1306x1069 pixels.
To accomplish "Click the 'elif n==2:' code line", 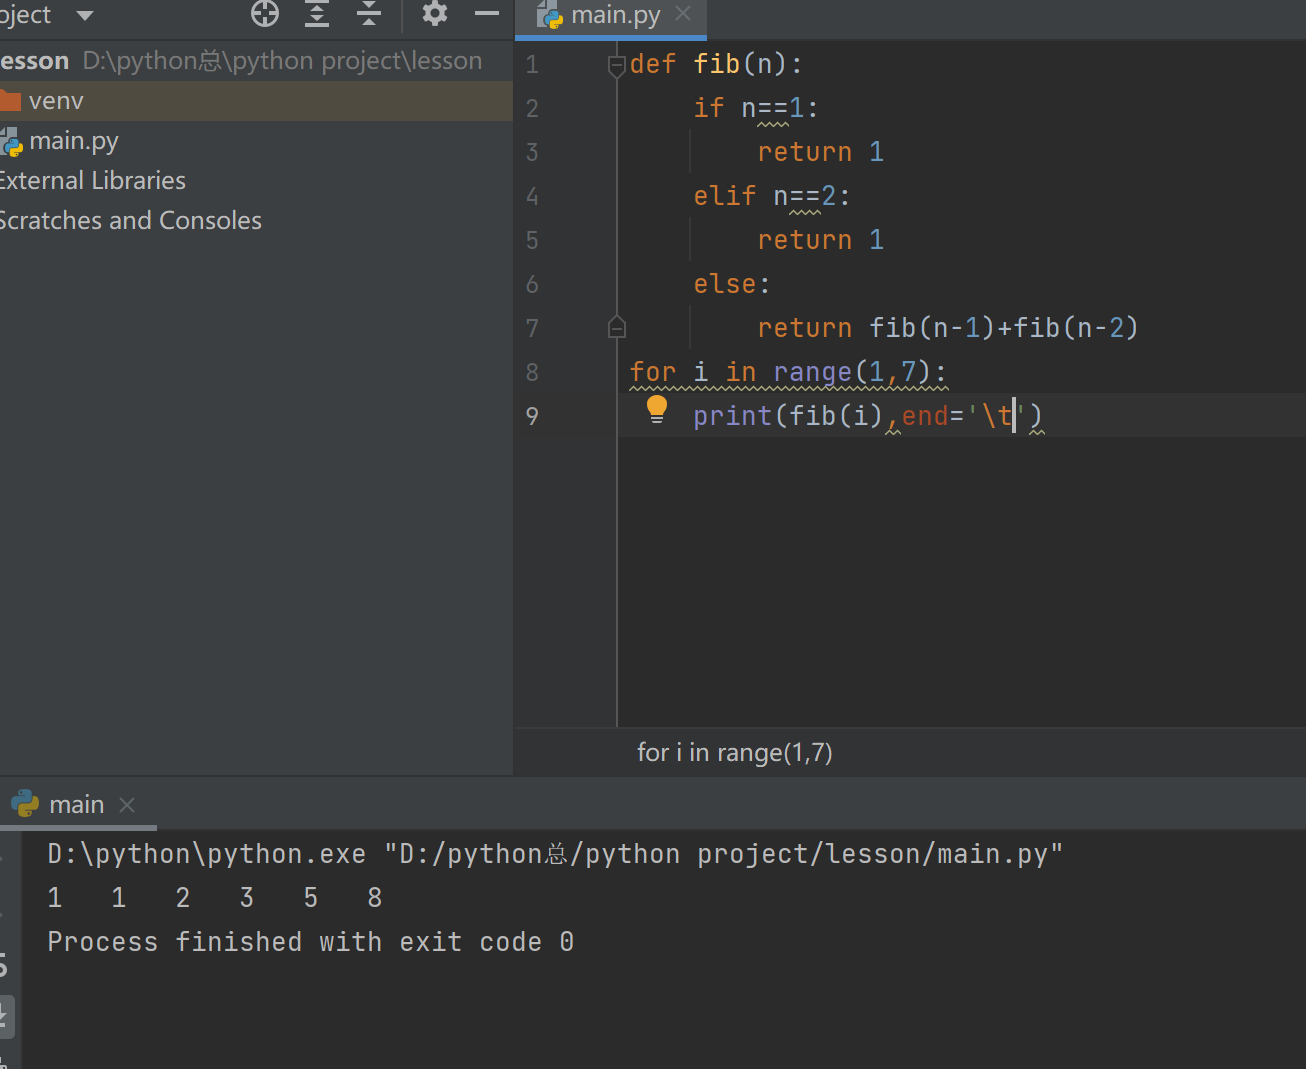I will [772, 196].
